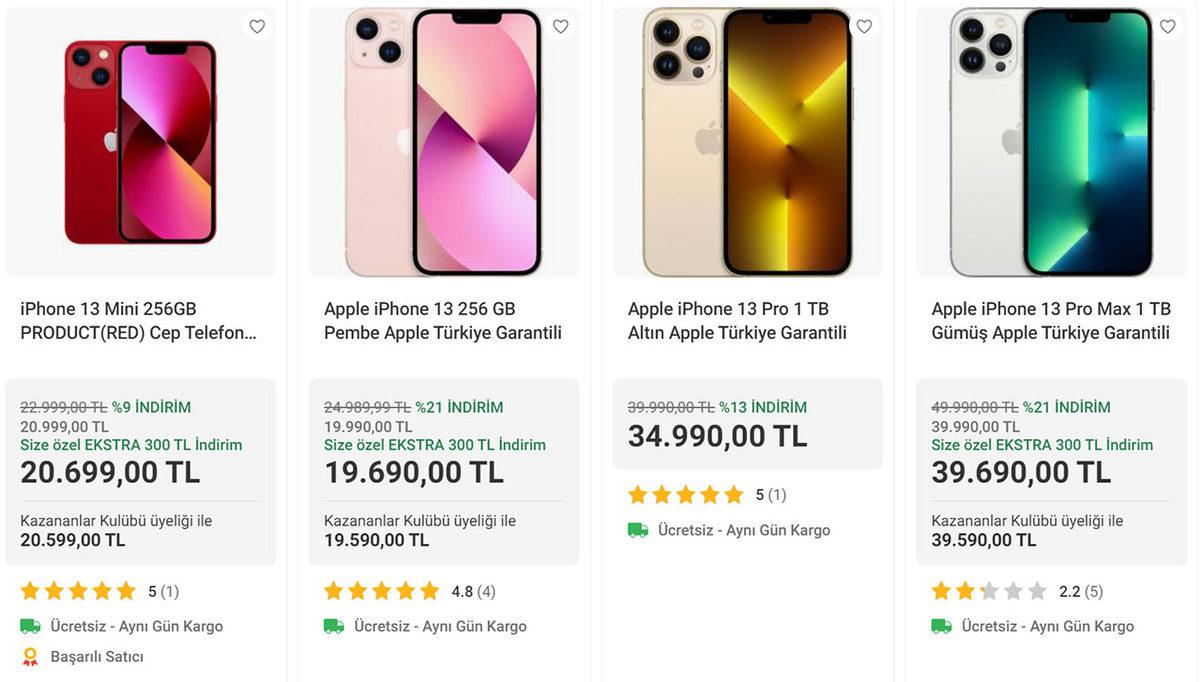Click the EKSTRA 300 TL İndirim text on pink iPhone
This screenshot has height=682, width=1200.
coord(434,444)
